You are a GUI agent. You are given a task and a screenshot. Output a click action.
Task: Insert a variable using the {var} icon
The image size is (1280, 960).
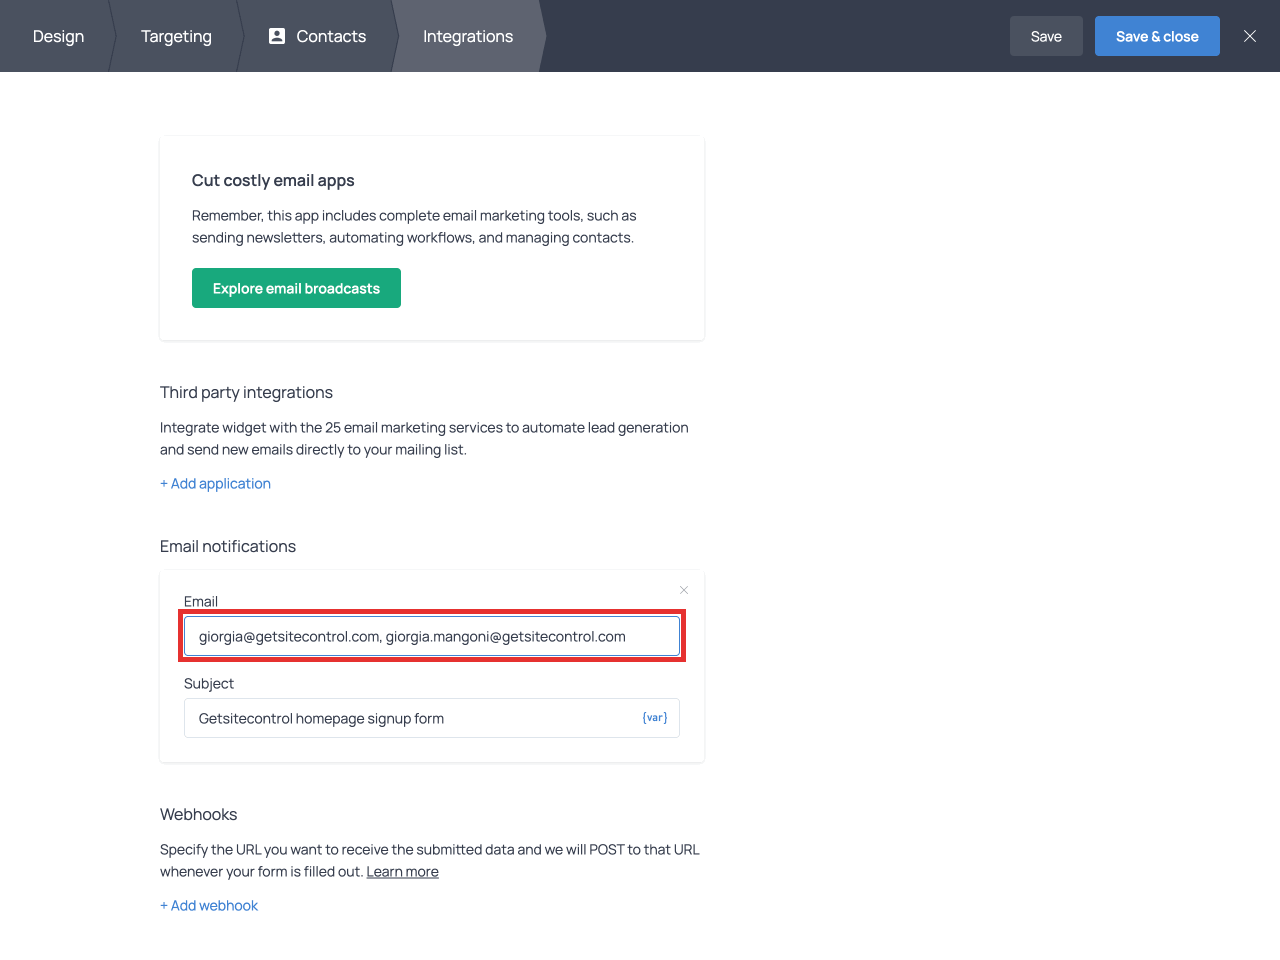pyautogui.click(x=655, y=718)
